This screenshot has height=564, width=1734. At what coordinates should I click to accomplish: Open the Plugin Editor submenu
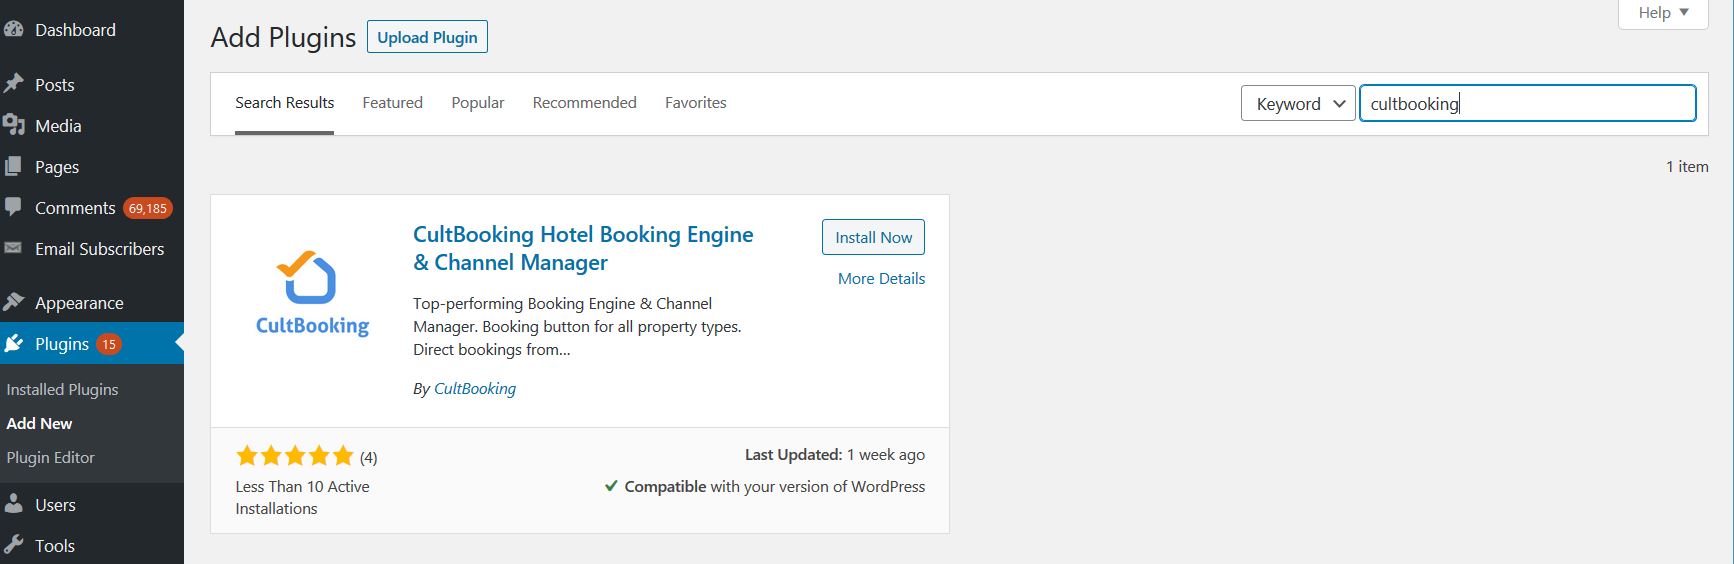[50, 457]
